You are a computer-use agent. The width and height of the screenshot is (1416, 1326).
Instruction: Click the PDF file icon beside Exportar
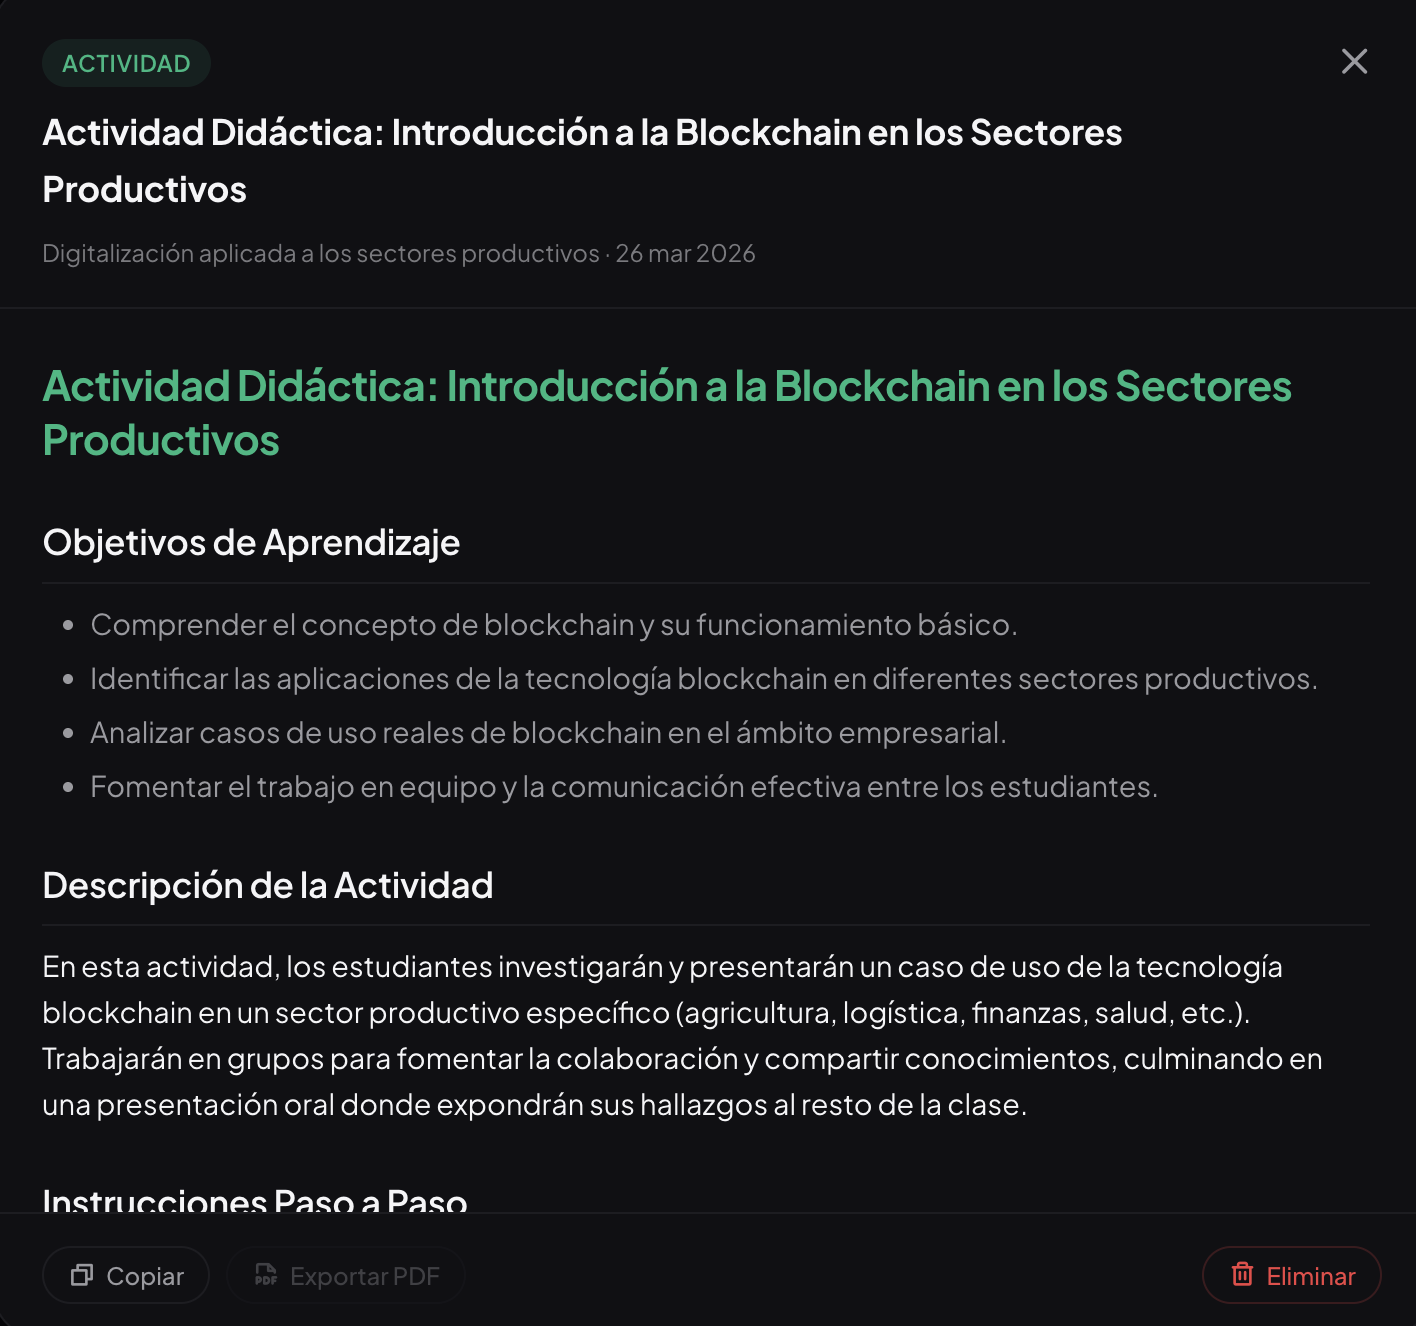[266, 1275]
